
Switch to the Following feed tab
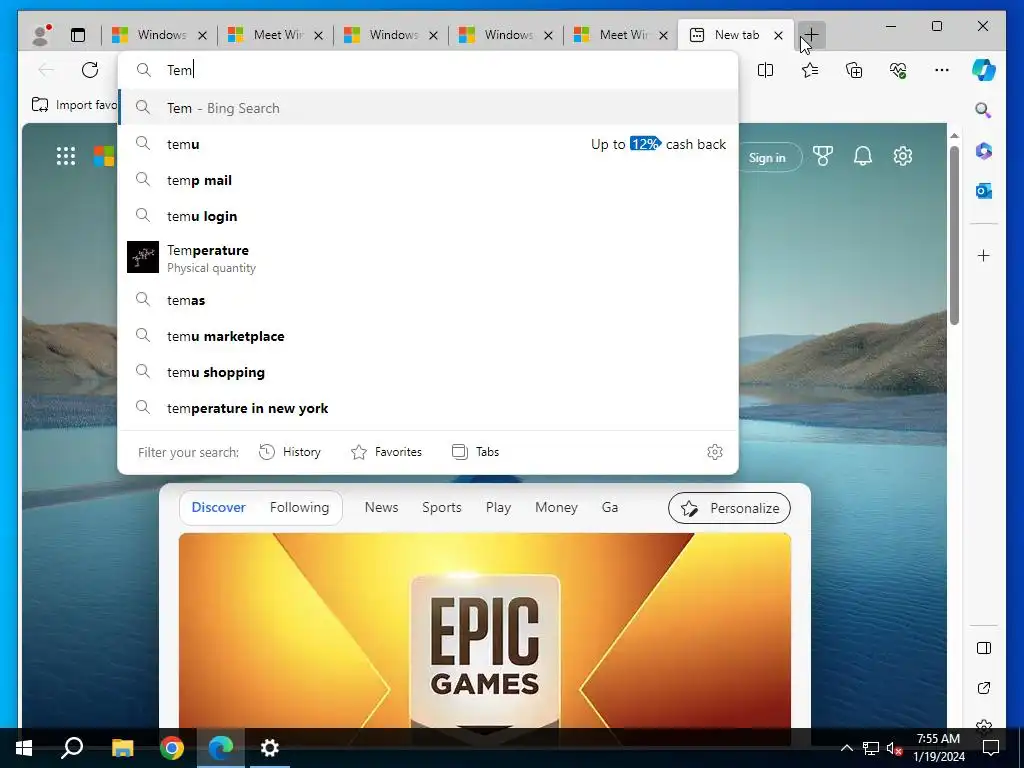click(299, 507)
